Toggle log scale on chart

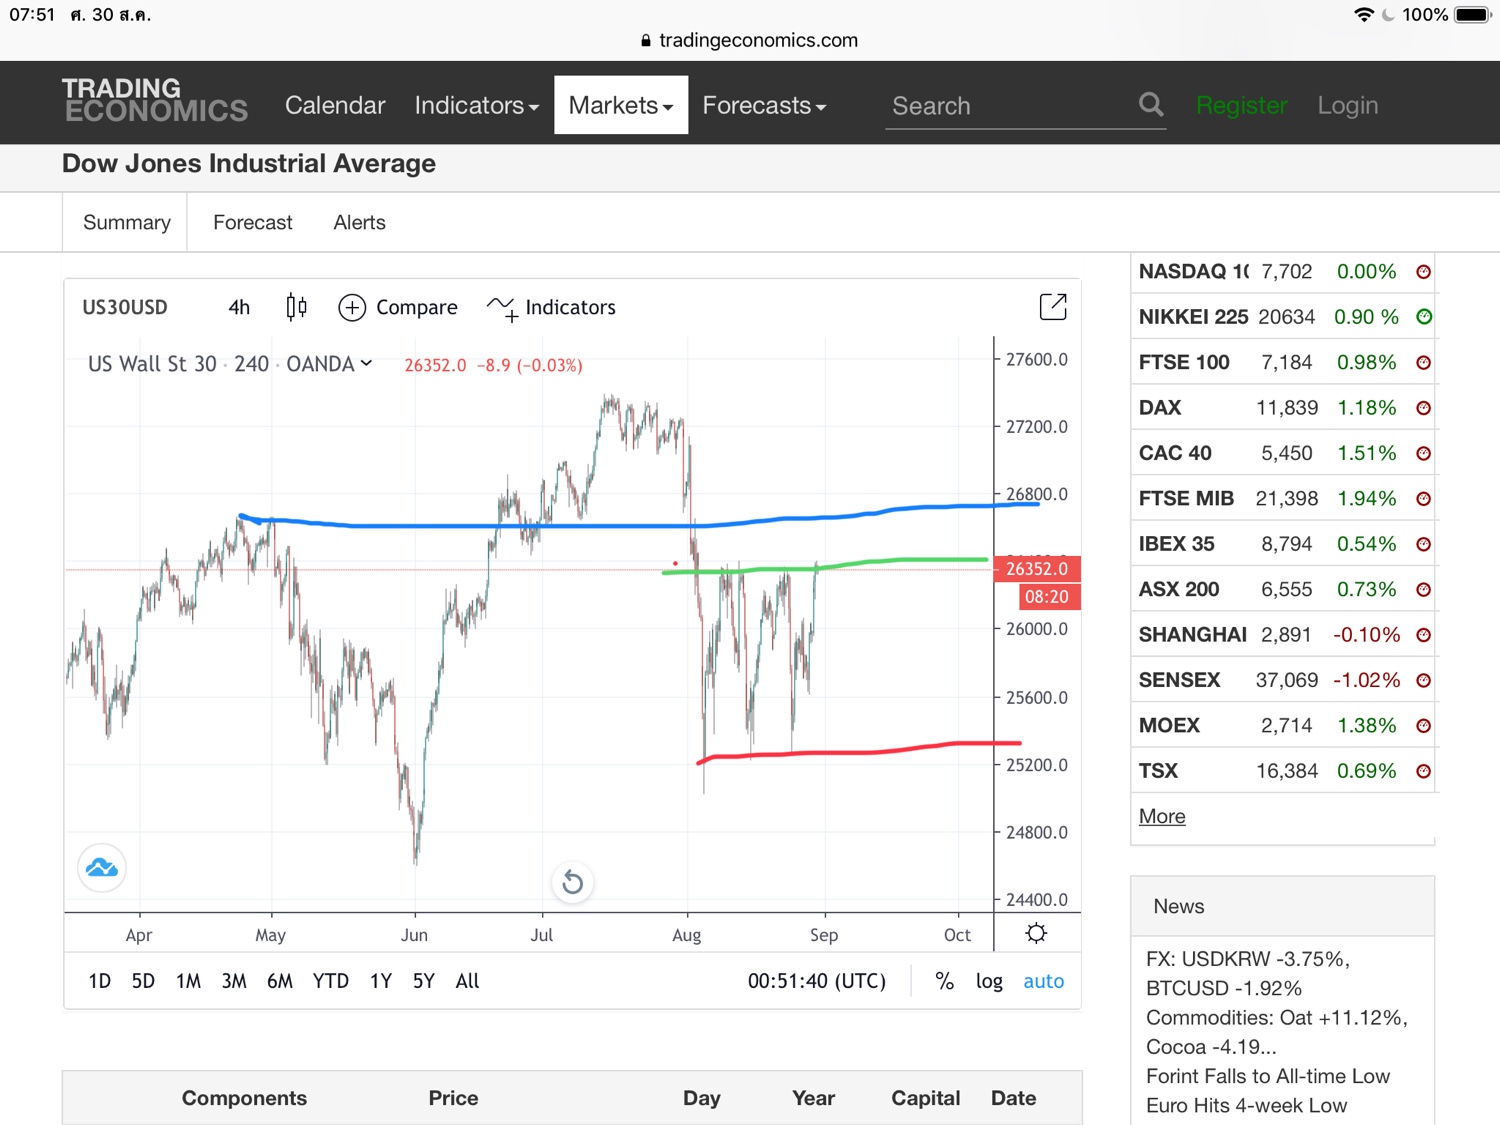[x=989, y=981]
